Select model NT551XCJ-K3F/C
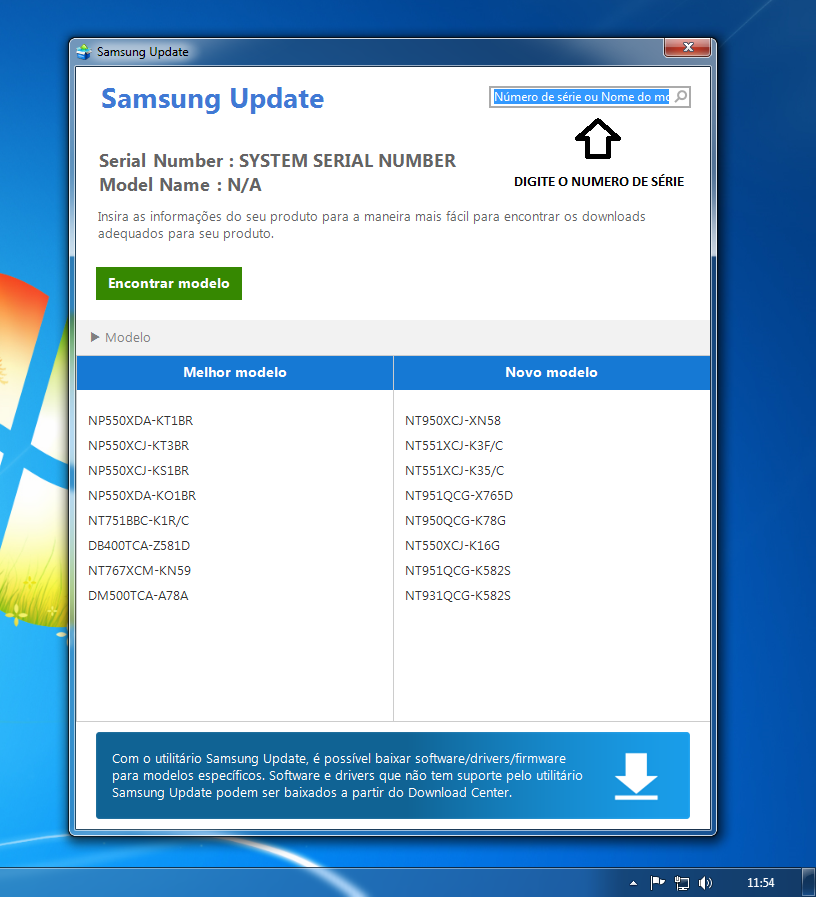The height and width of the screenshot is (897, 816). pos(454,446)
